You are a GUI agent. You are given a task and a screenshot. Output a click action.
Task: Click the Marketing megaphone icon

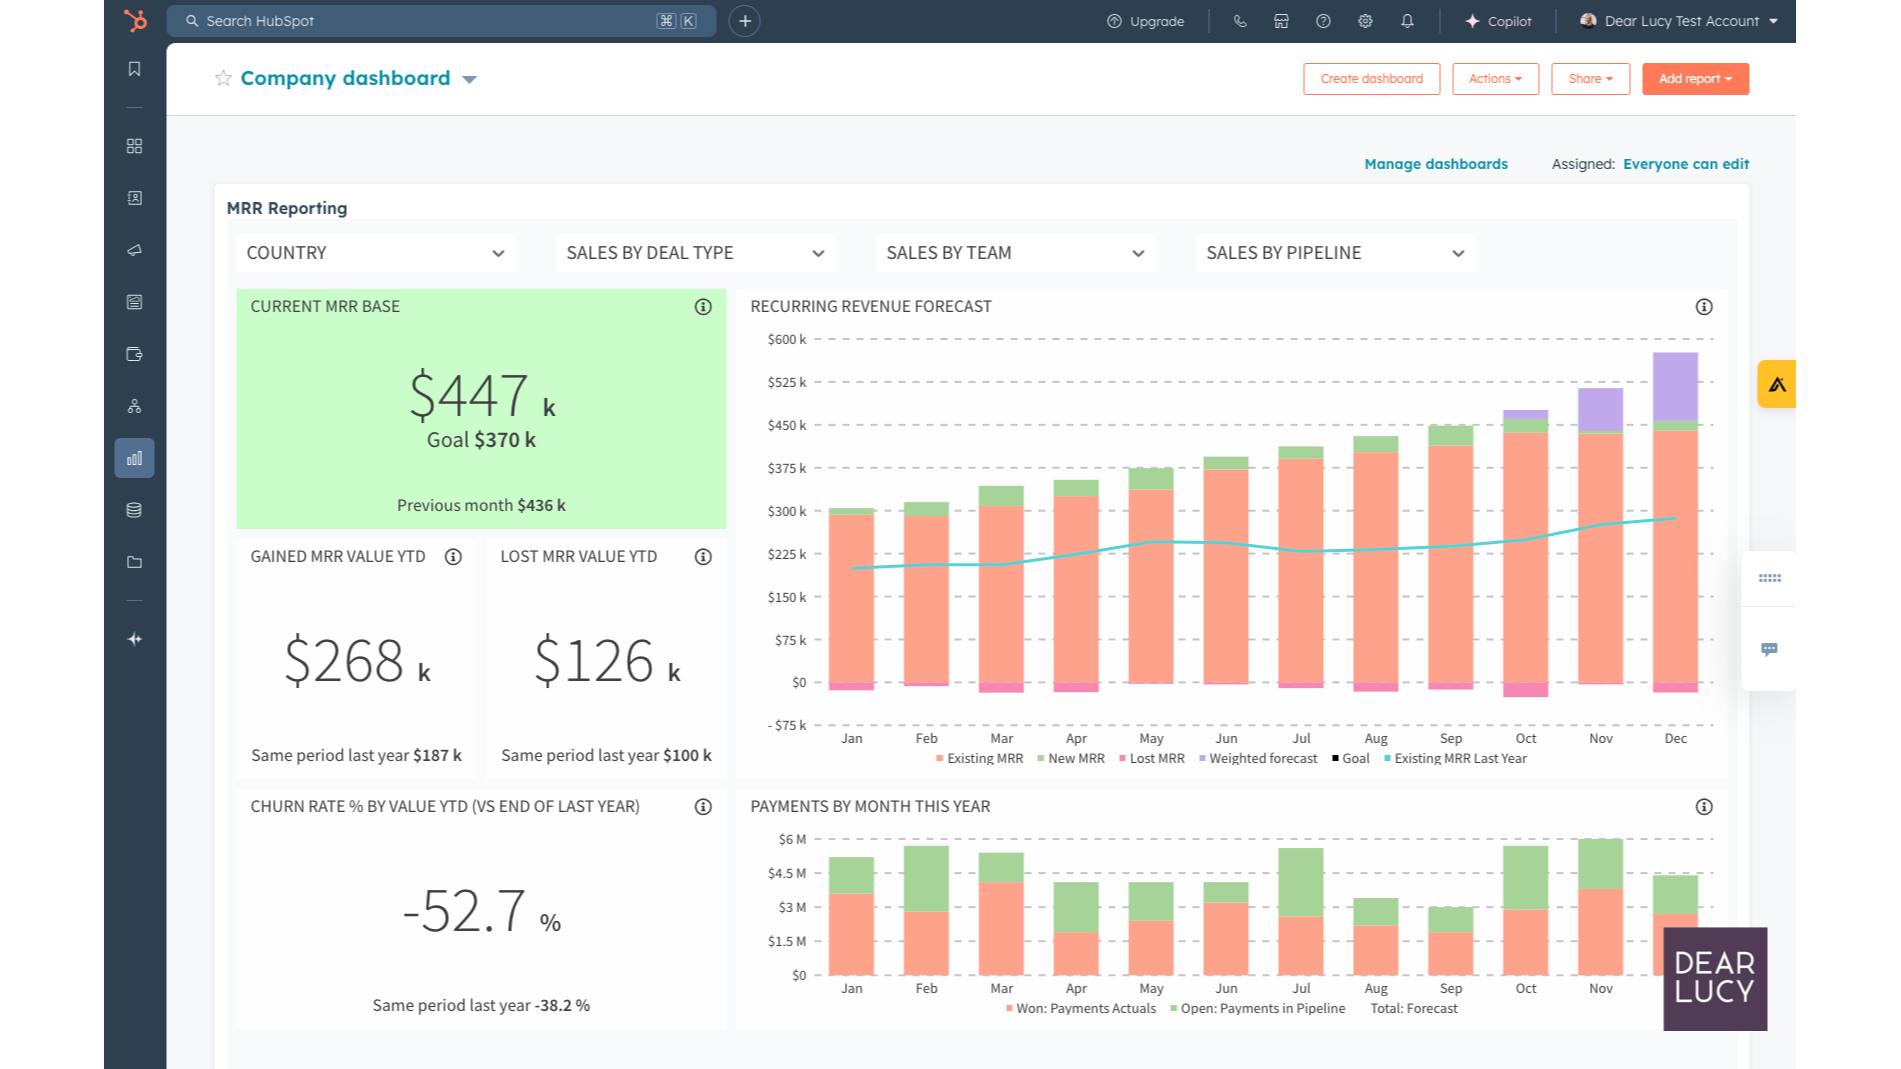pos(134,250)
